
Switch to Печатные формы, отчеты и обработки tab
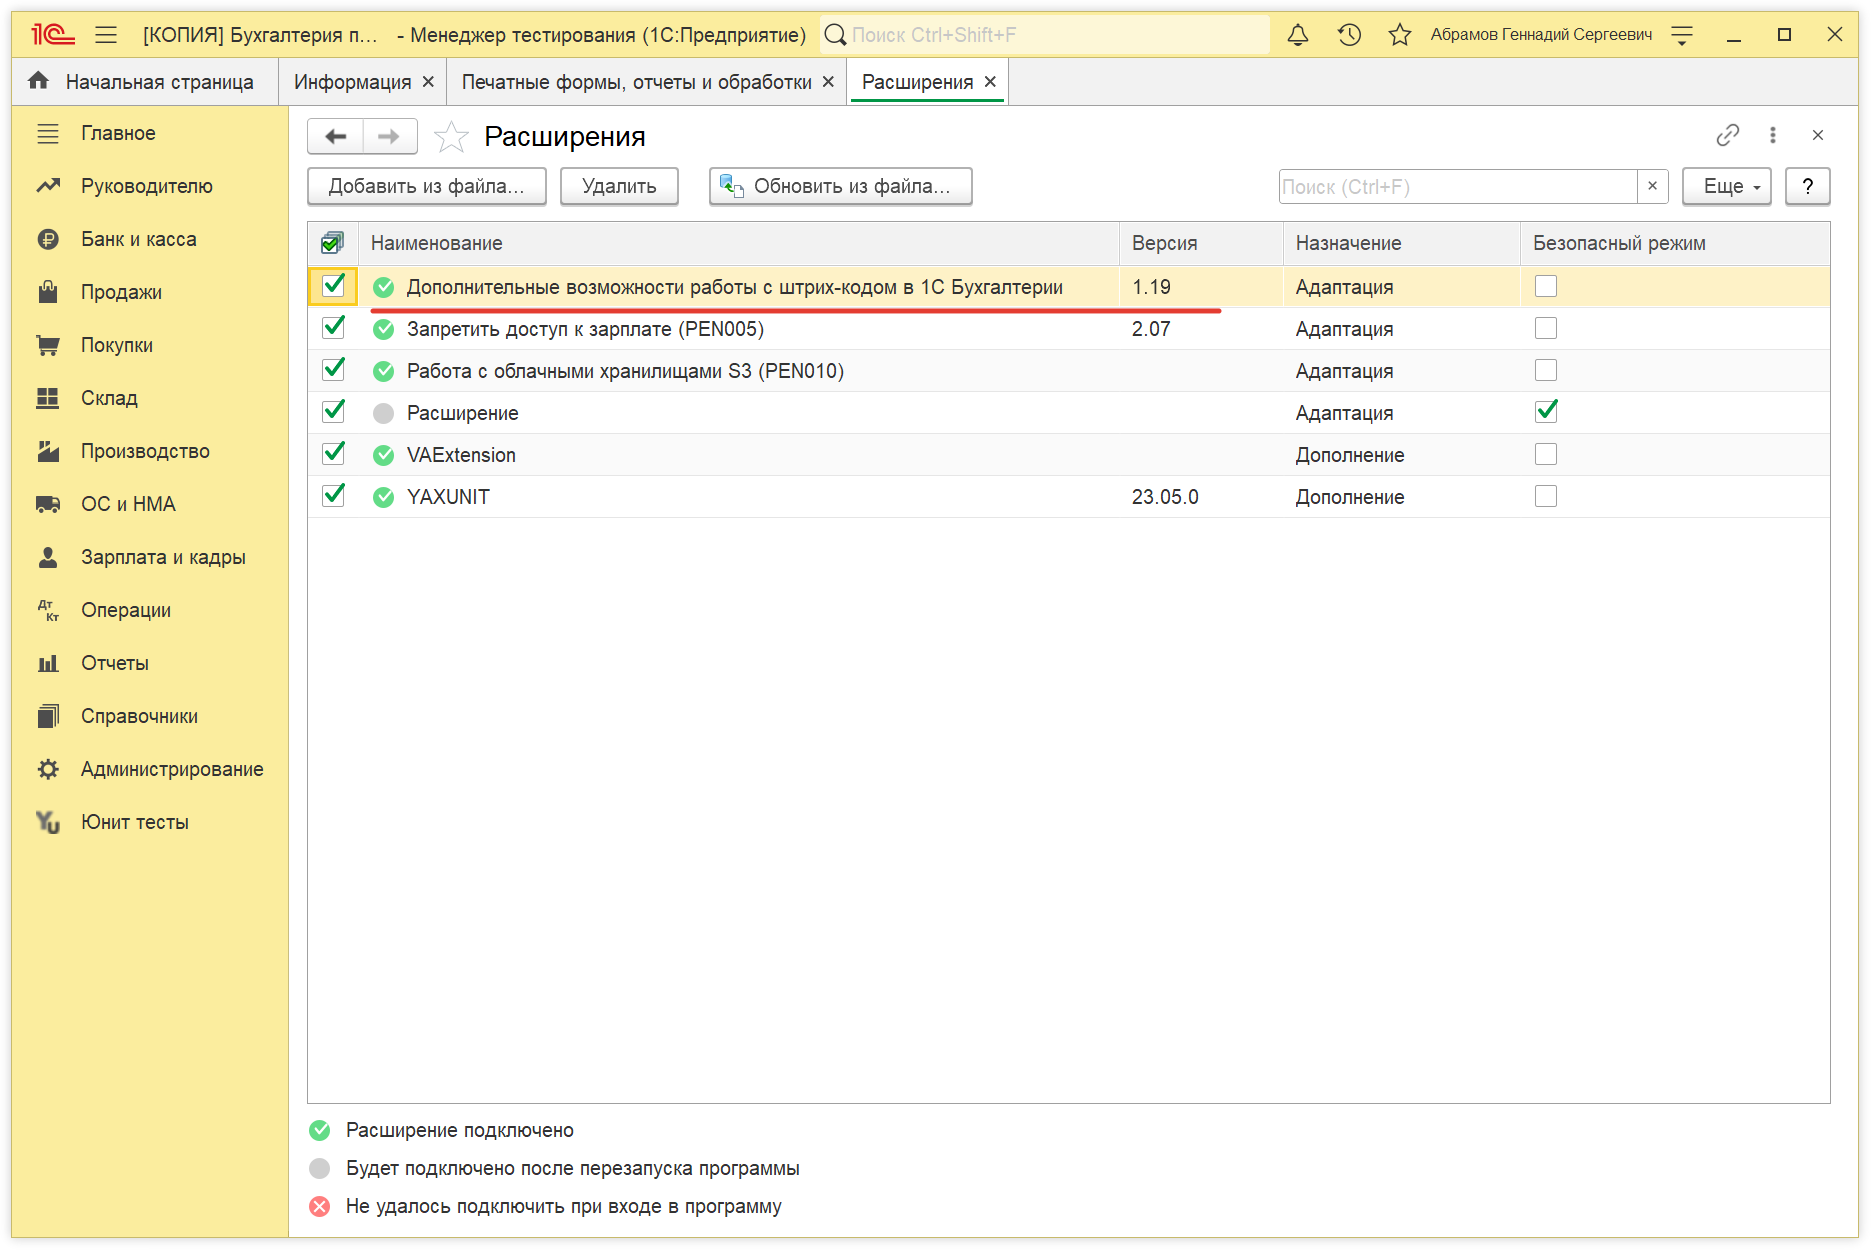click(636, 82)
